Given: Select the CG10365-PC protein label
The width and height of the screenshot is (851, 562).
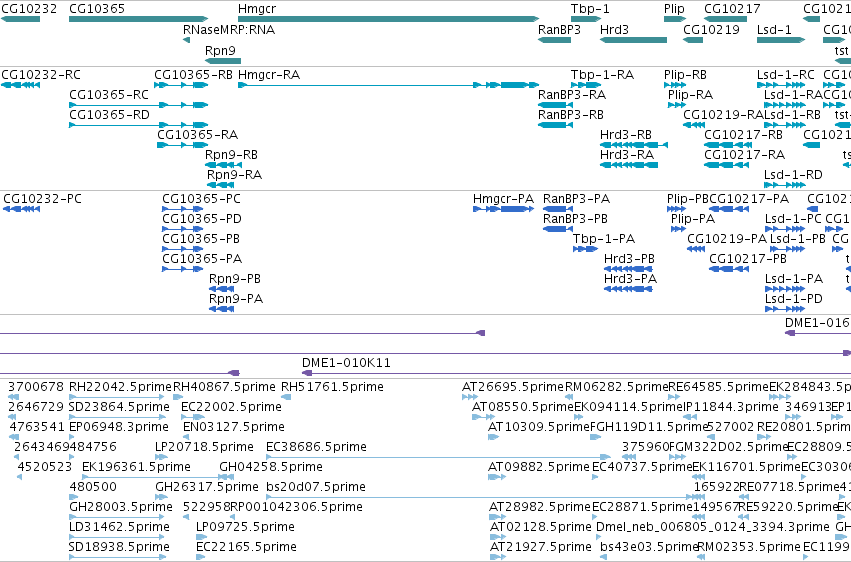Looking at the screenshot, I should [x=201, y=199].
